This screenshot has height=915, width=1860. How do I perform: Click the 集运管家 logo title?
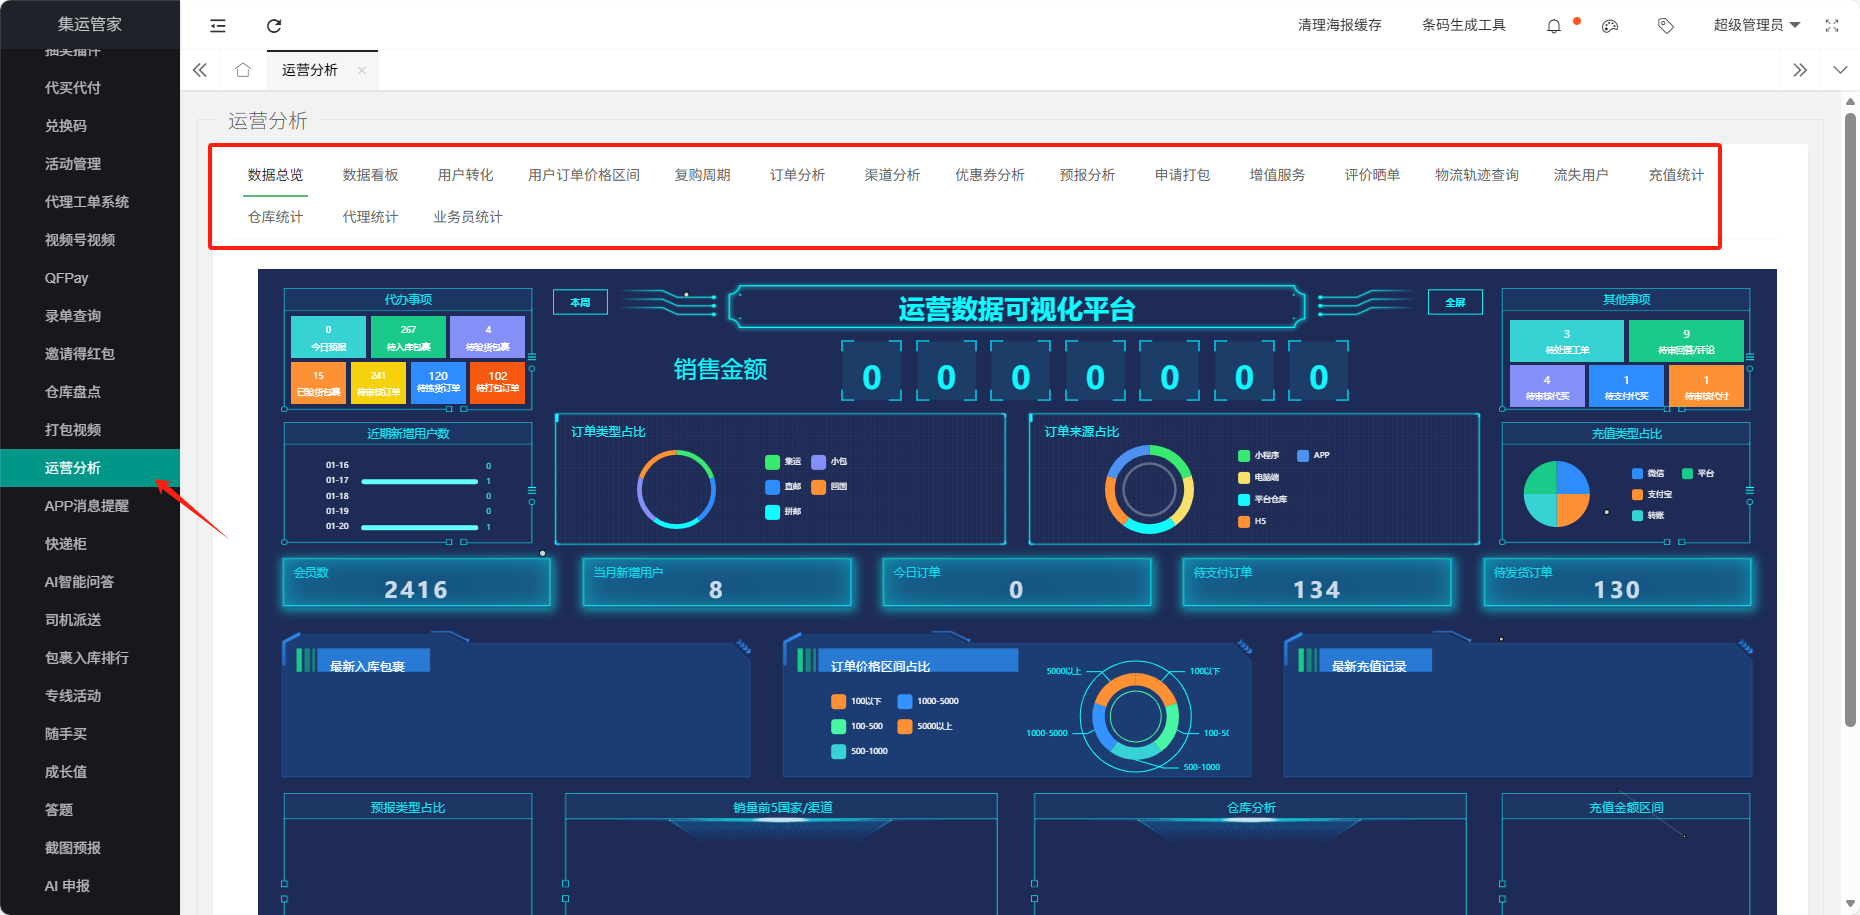click(x=90, y=24)
